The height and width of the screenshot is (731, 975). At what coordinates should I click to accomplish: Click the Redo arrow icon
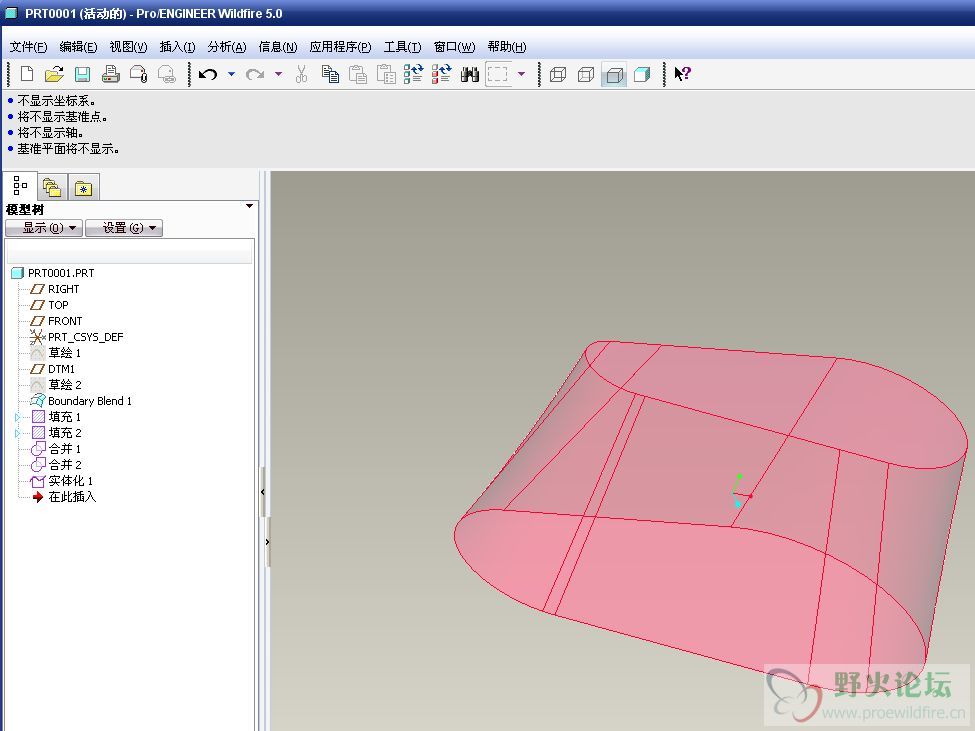(255, 74)
